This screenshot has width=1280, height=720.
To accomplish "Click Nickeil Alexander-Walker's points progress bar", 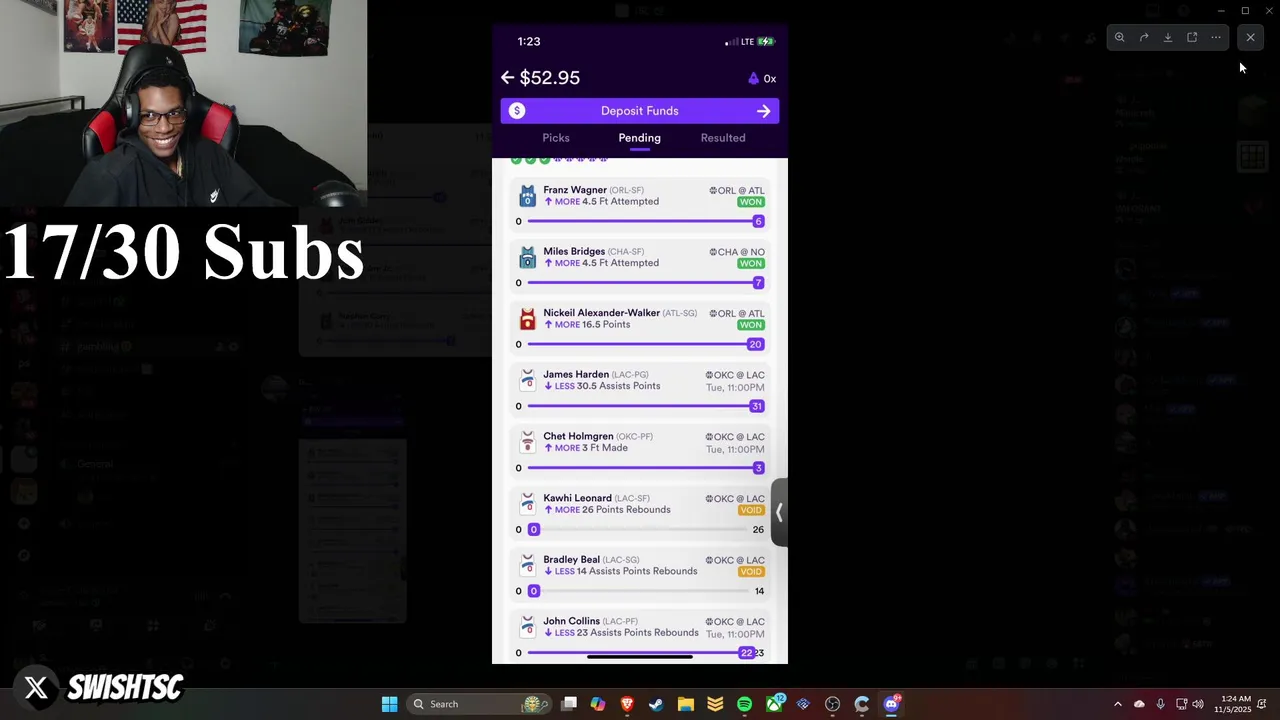I will pos(640,344).
